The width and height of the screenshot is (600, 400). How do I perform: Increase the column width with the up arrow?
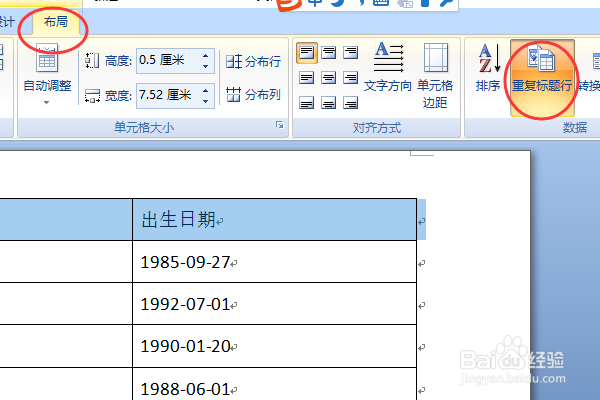pyautogui.click(x=206, y=90)
